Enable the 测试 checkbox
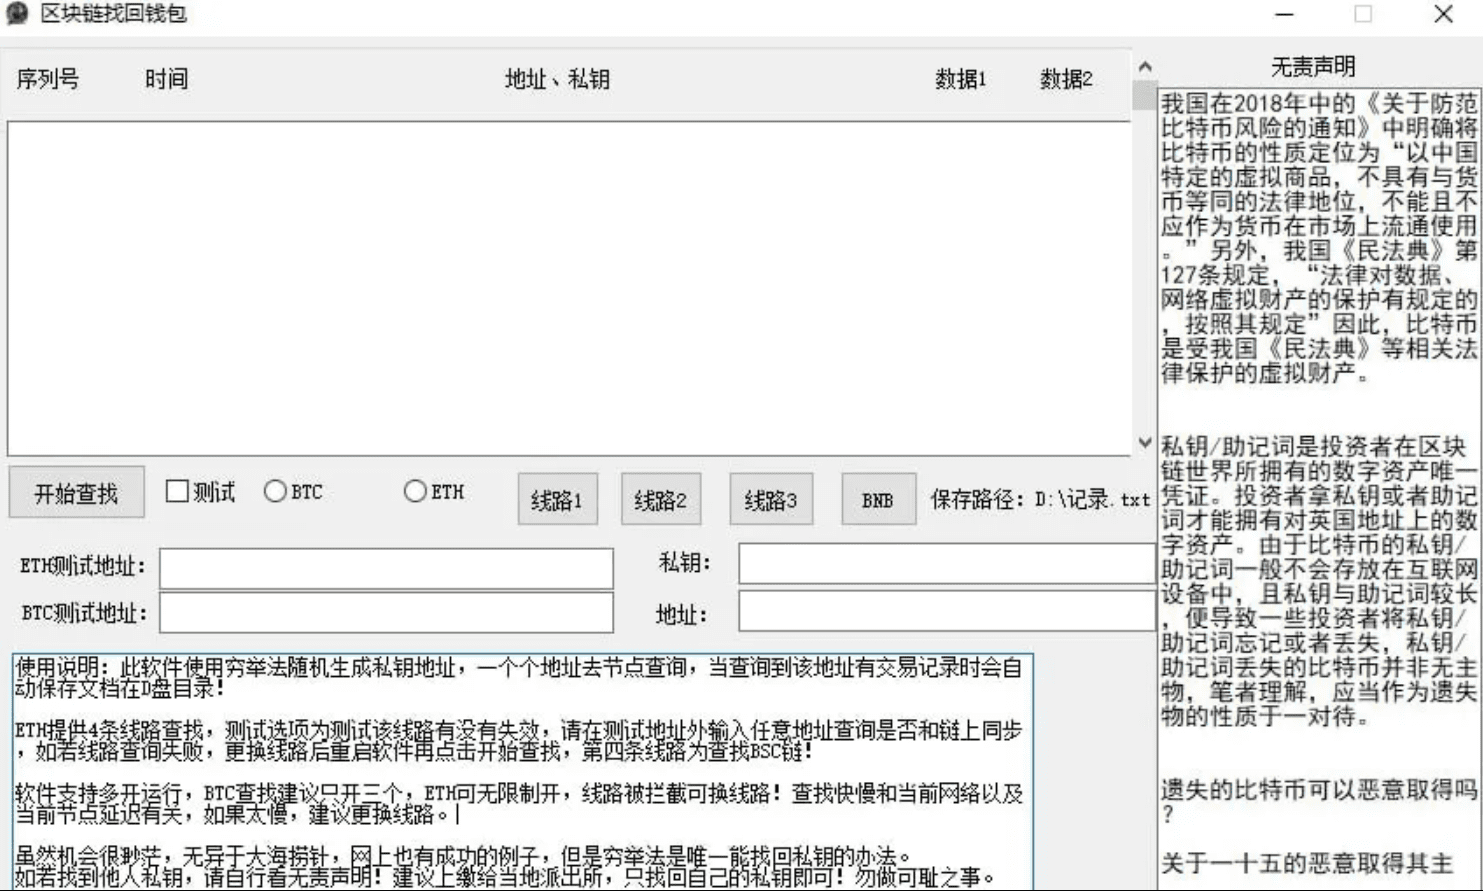1483x891 pixels. tap(177, 491)
